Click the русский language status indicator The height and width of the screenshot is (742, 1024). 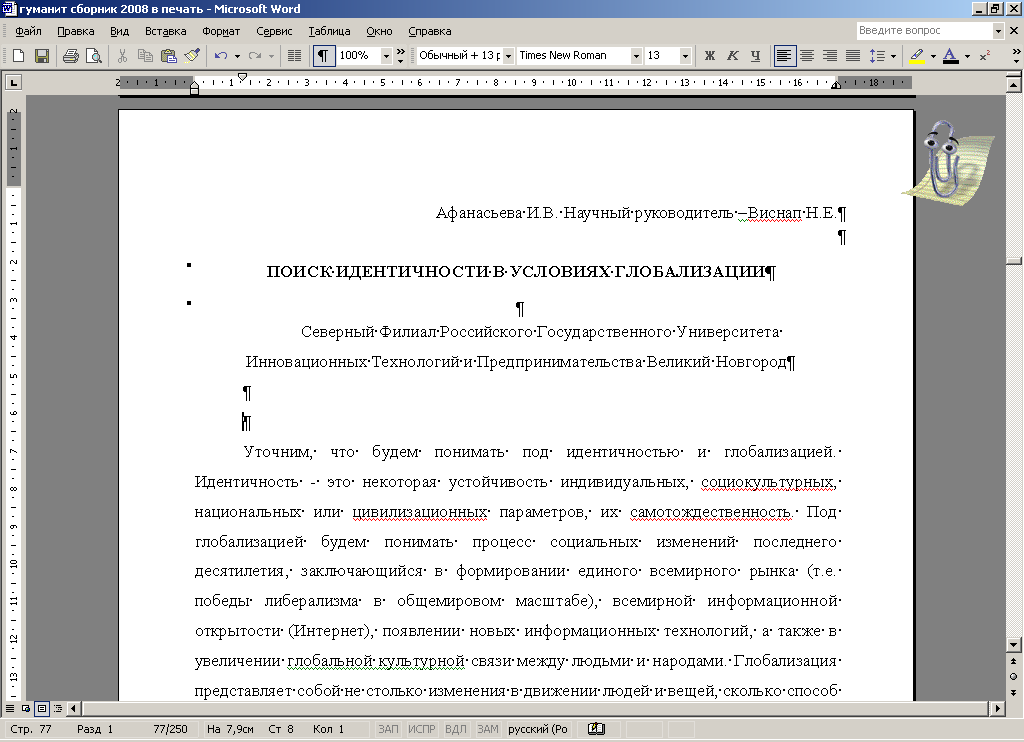(537, 730)
